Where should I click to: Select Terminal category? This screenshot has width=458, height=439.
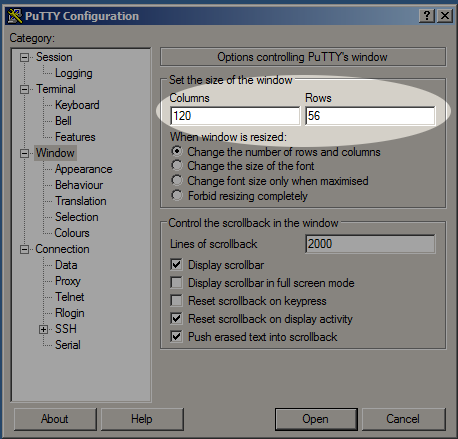point(56,89)
